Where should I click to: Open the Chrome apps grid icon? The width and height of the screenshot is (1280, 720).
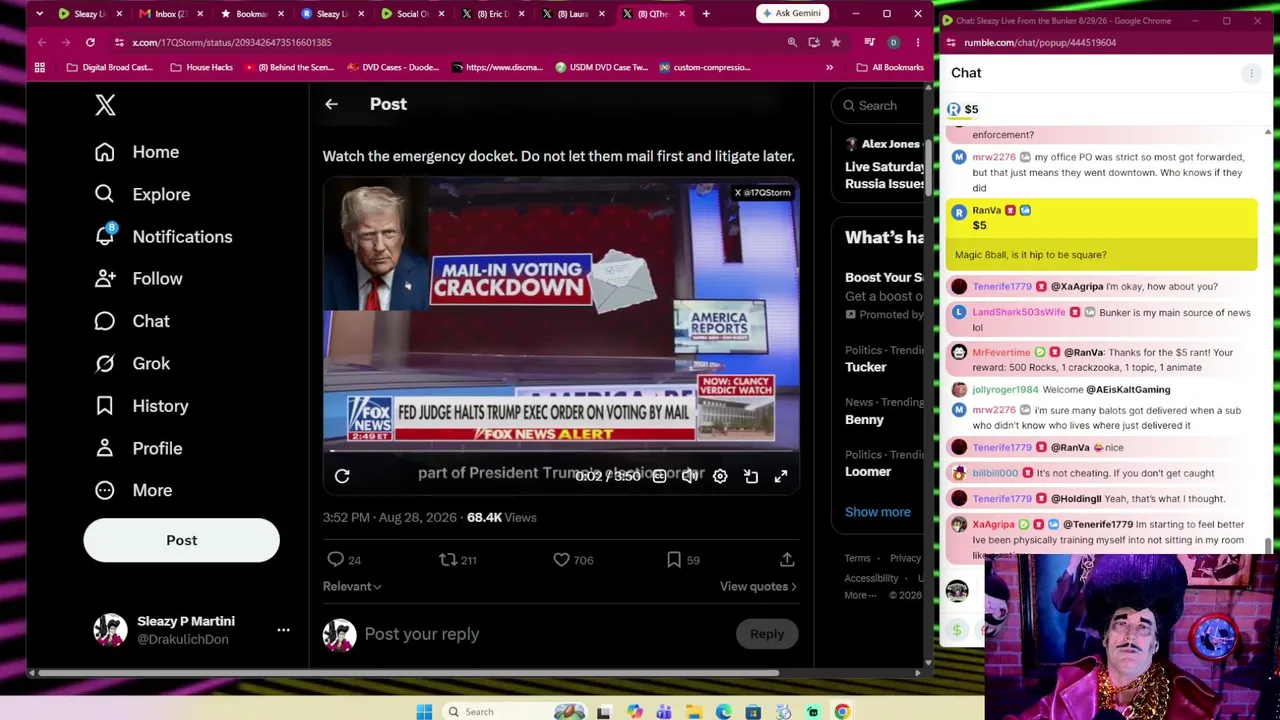40,68
